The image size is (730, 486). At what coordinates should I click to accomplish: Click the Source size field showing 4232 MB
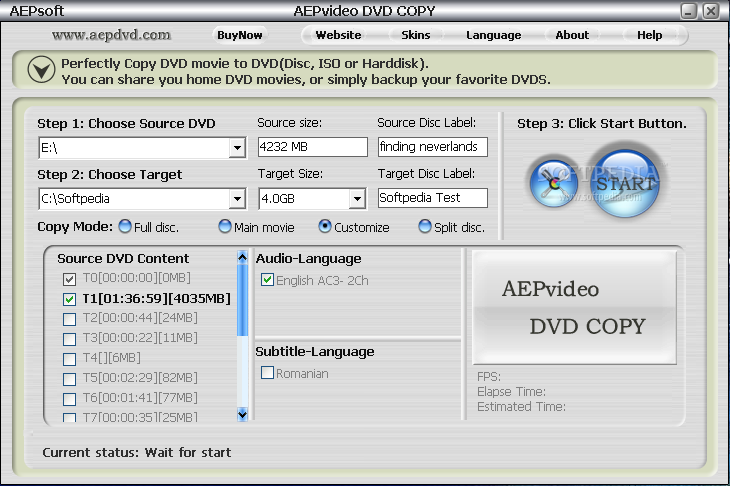pyautogui.click(x=313, y=147)
